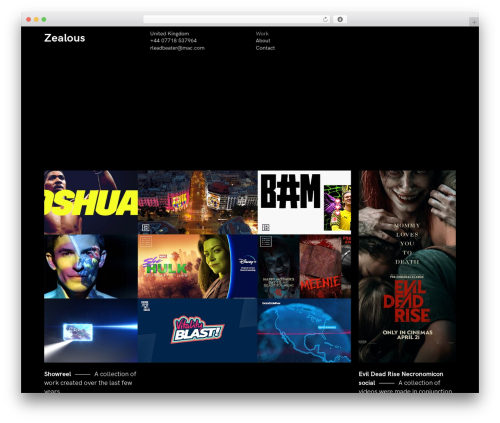Click the download icon beside address bar
The width and height of the screenshot is (500, 423).
coord(340,19)
